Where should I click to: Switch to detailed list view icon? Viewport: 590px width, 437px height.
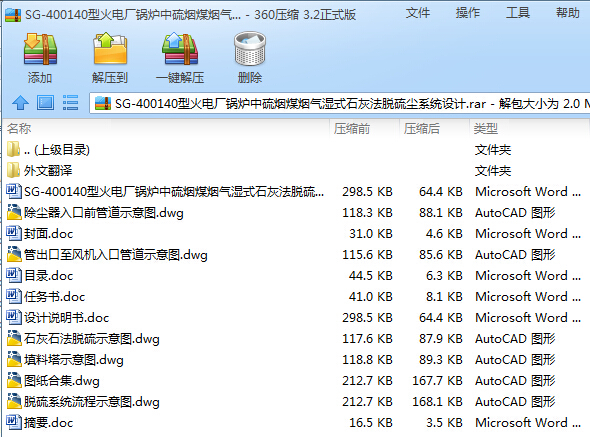coord(70,103)
